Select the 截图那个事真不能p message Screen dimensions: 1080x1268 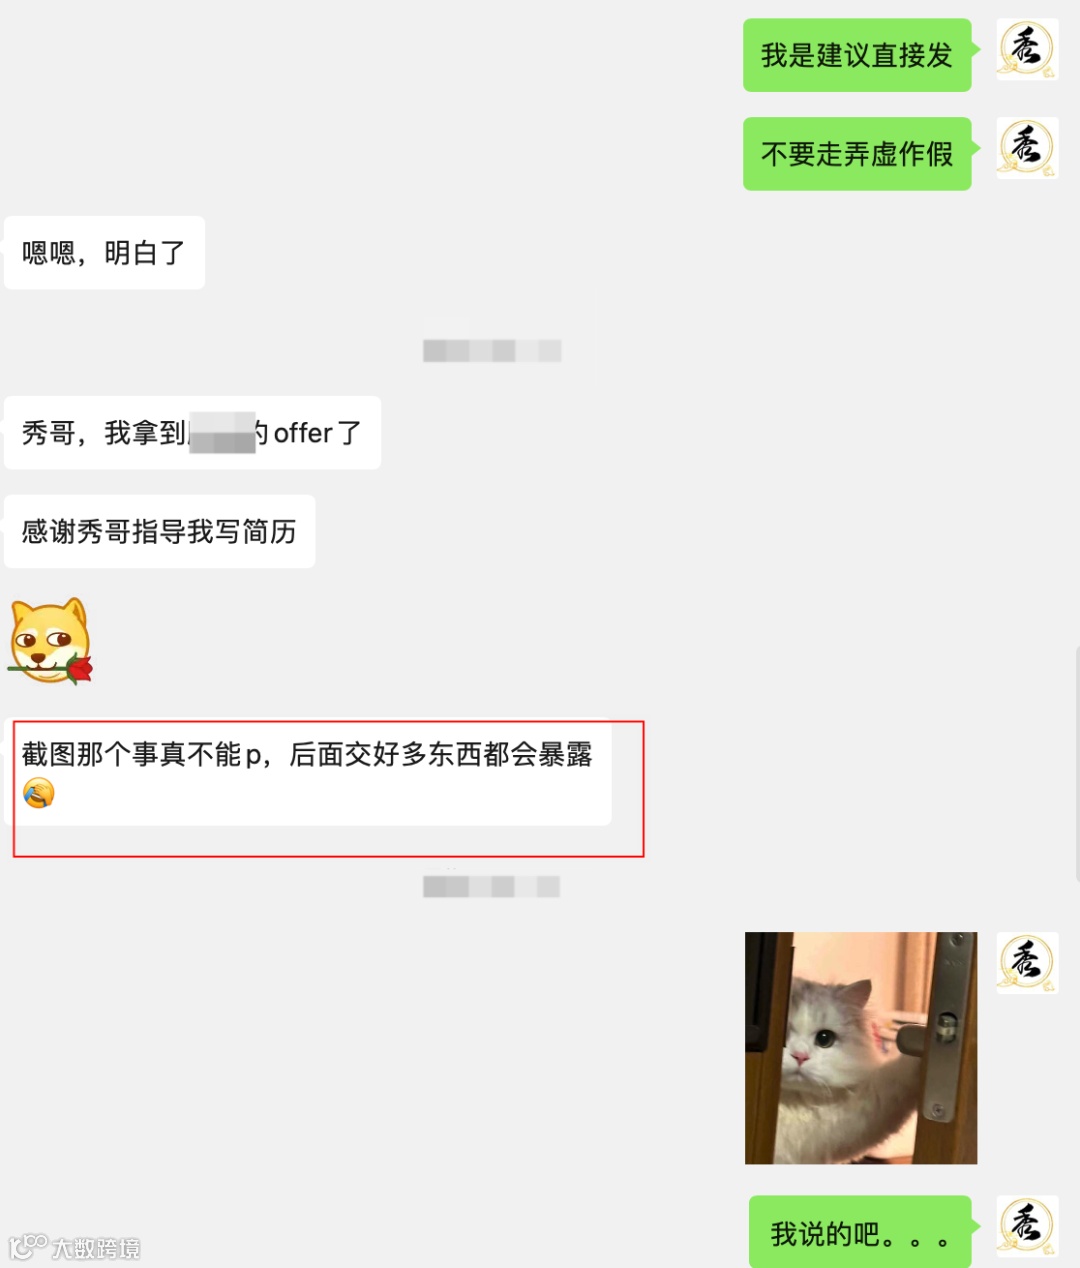307,771
